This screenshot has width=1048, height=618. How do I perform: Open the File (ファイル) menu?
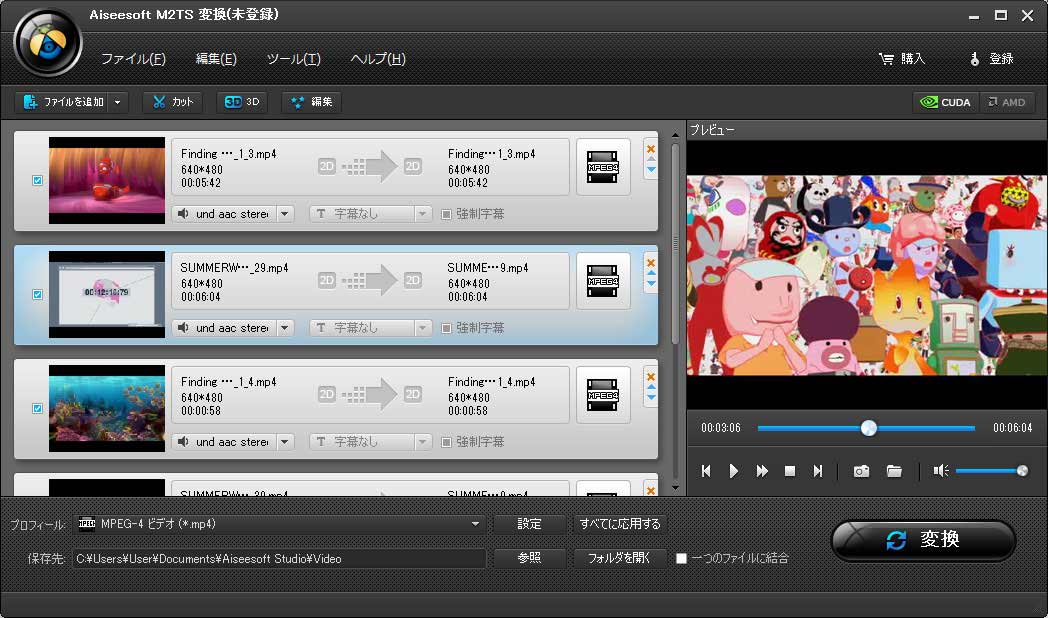133,59
